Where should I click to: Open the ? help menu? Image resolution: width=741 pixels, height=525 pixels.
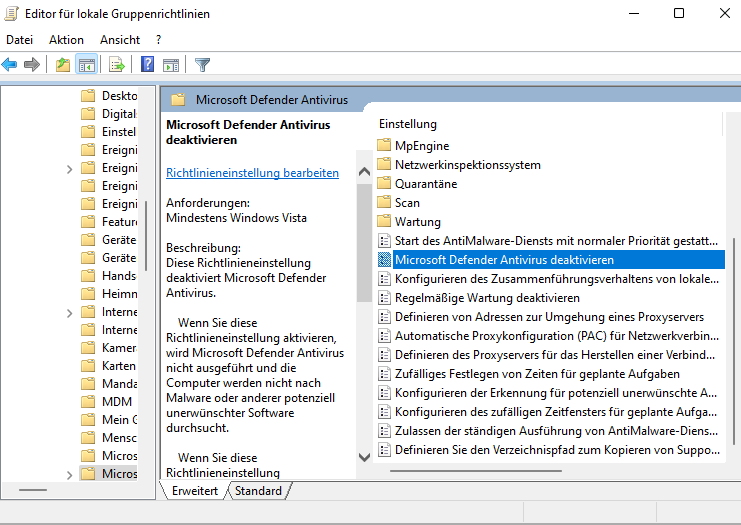158,40
